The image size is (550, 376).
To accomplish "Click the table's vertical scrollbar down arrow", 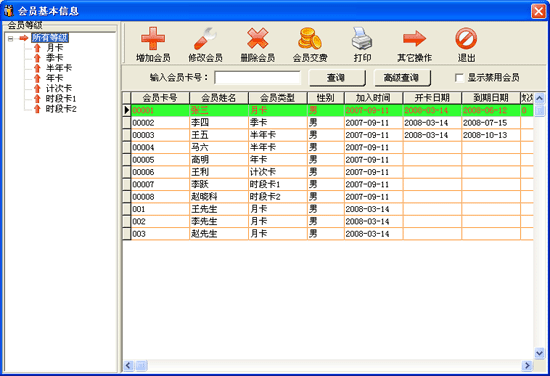I will coord(539,353).
